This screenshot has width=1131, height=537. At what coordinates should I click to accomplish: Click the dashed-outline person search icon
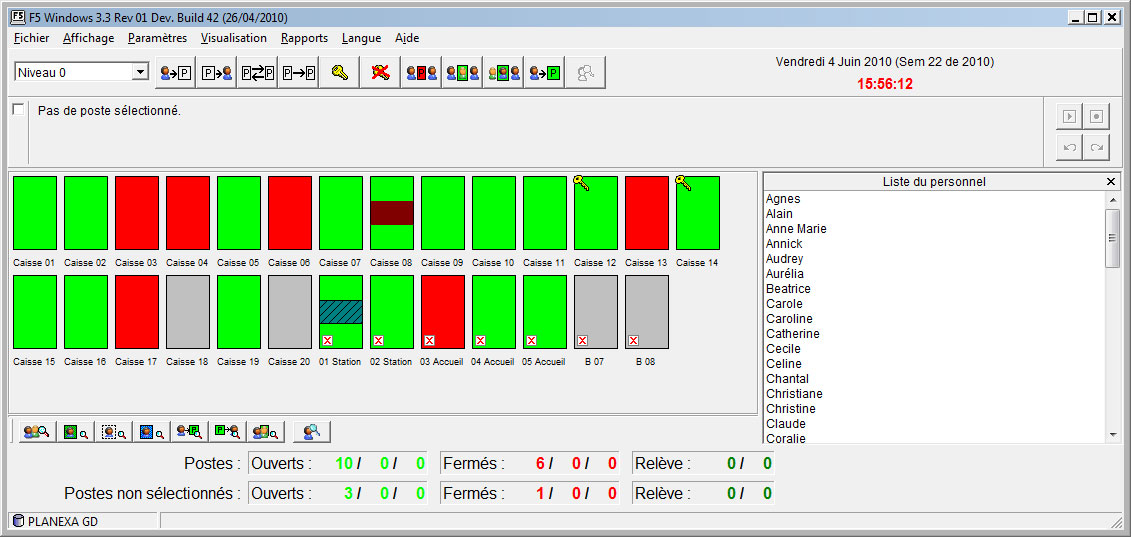click(x=113, y=432)
